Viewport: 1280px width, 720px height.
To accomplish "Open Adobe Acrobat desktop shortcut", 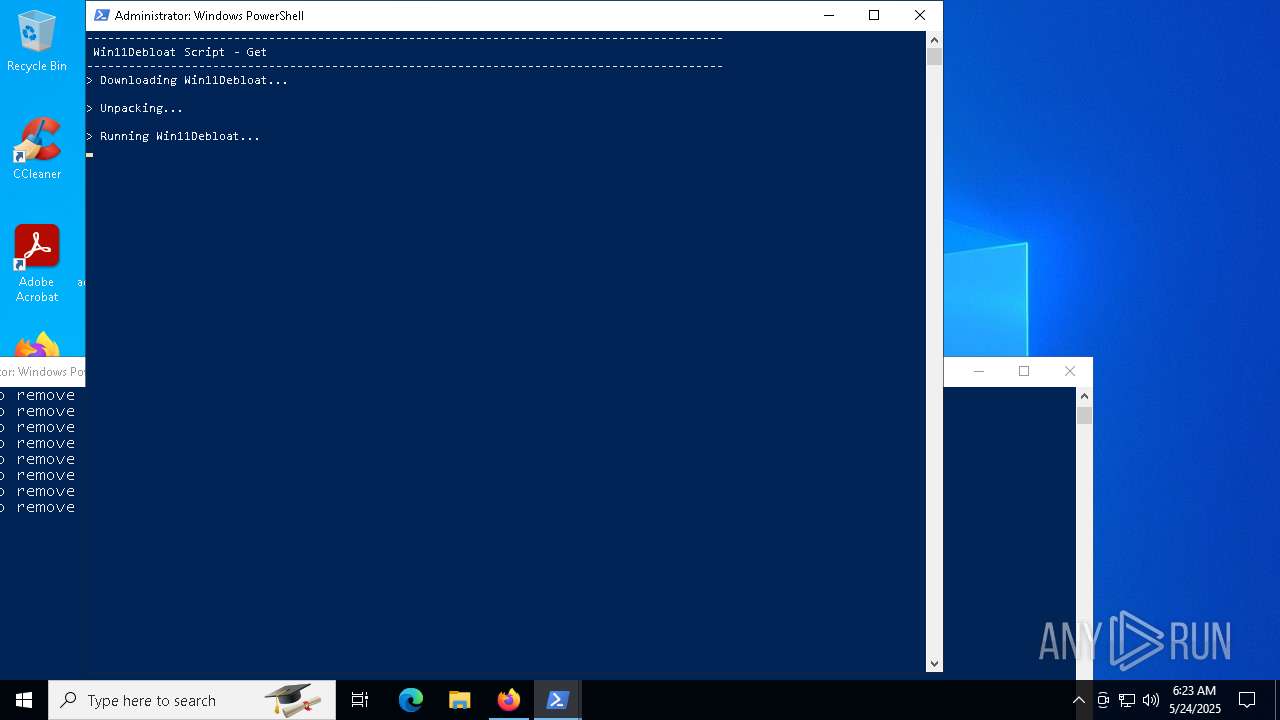I will click(x=37, y=263).
